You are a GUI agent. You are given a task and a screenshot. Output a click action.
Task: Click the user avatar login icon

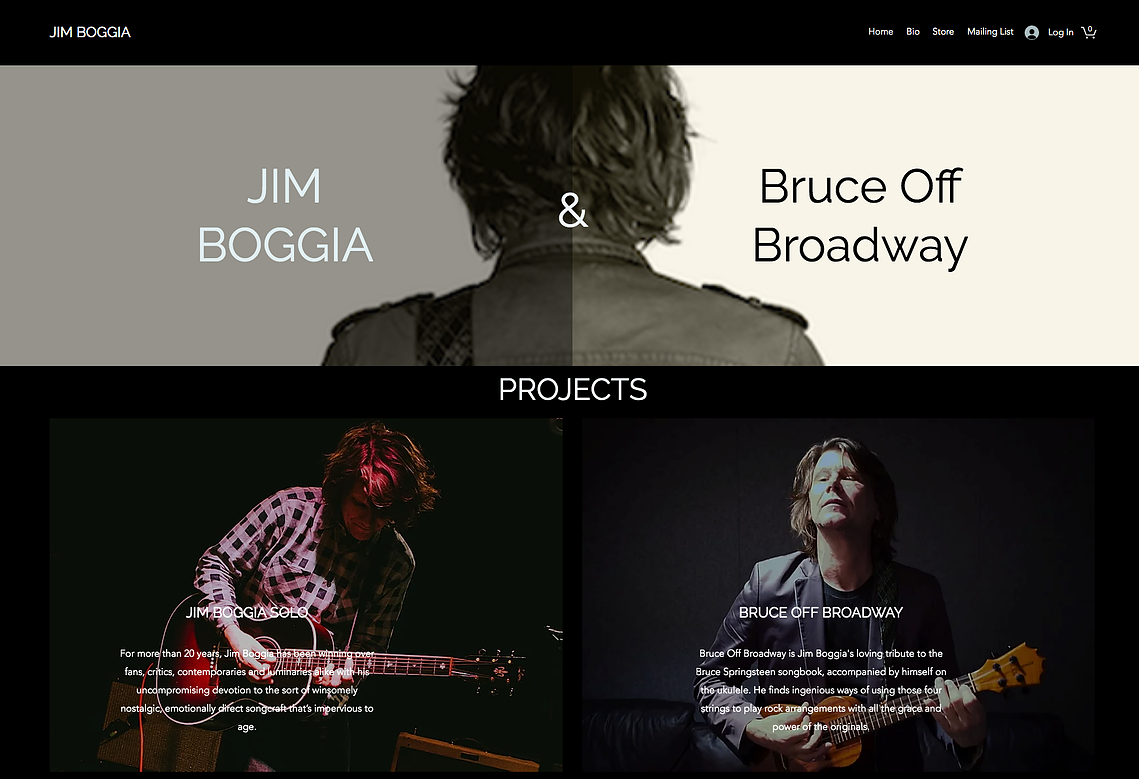1031,33
